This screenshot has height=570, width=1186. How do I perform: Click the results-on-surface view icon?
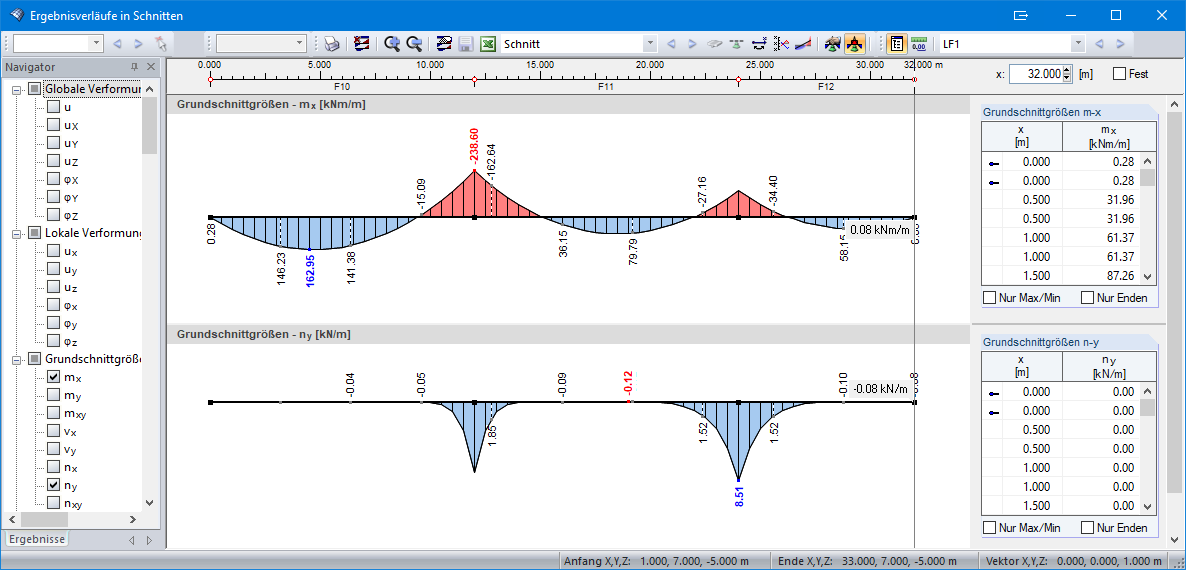[x=833, y=44]
